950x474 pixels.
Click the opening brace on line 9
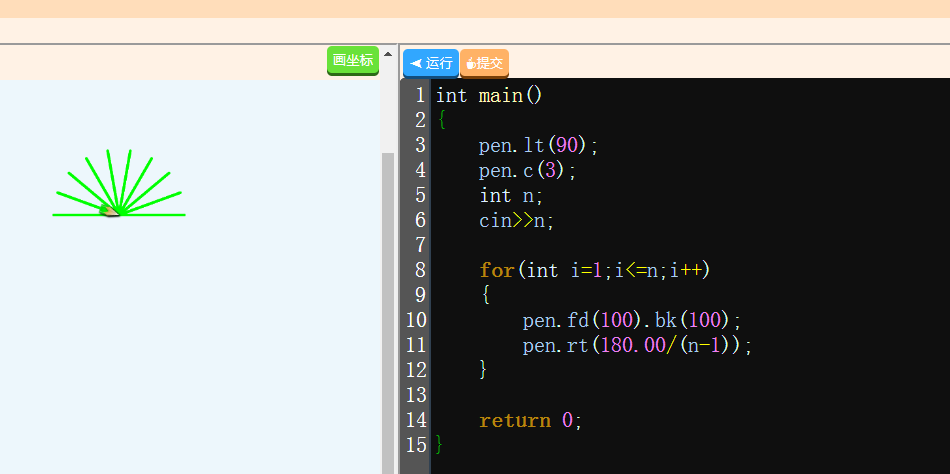point(485,295)
